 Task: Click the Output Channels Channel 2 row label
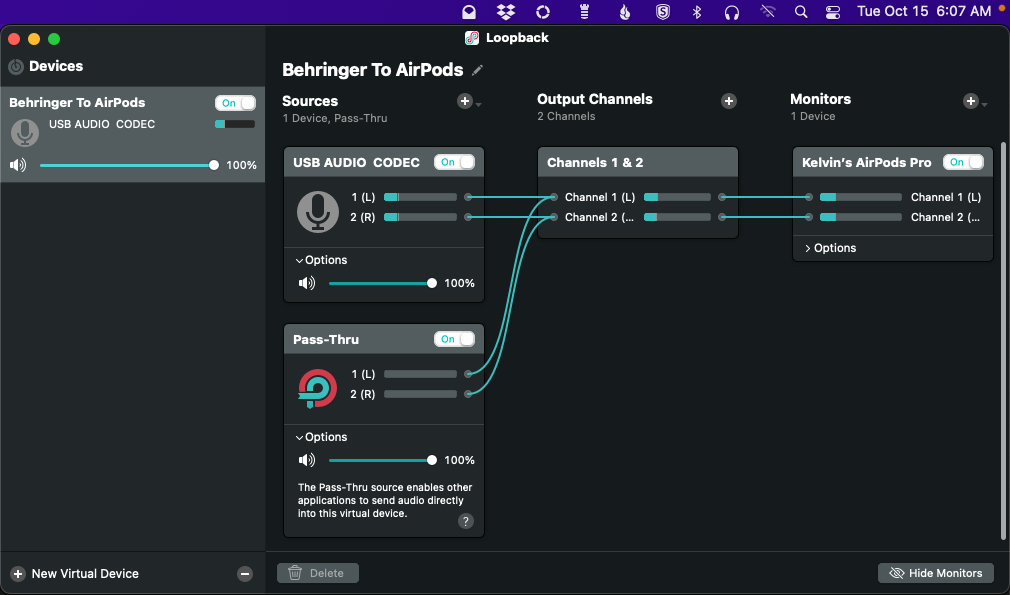click(x=599, y=217)
